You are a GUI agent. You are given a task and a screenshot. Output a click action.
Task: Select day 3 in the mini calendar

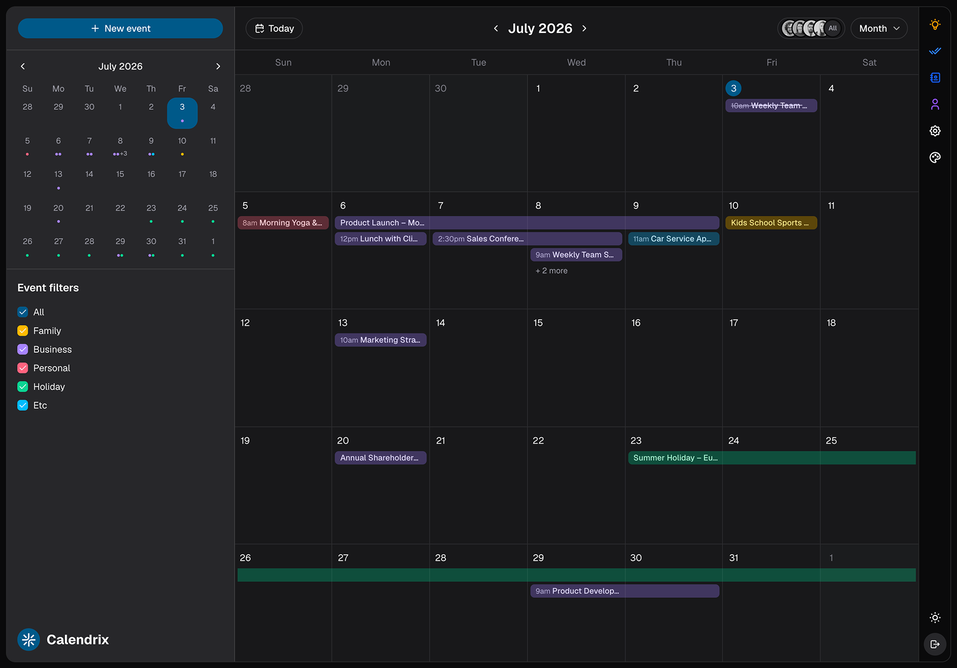182,113
